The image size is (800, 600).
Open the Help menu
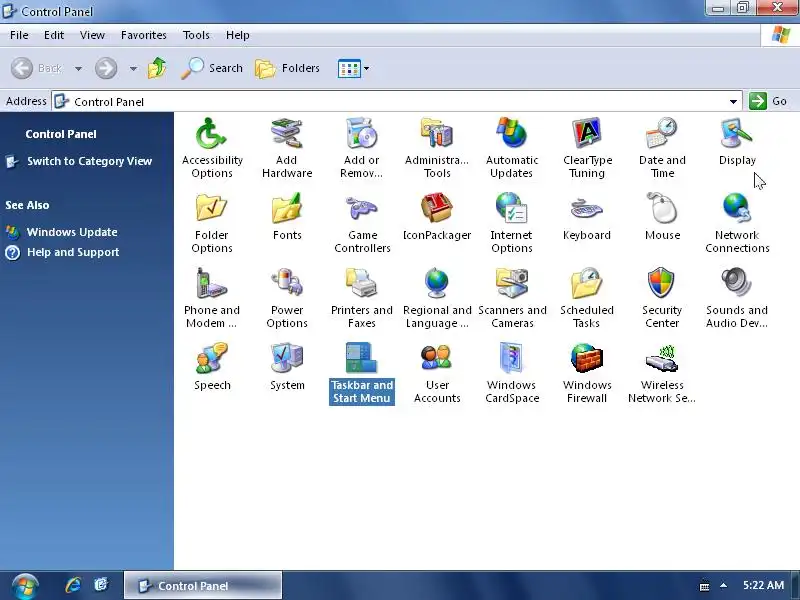tap(237, 35)
